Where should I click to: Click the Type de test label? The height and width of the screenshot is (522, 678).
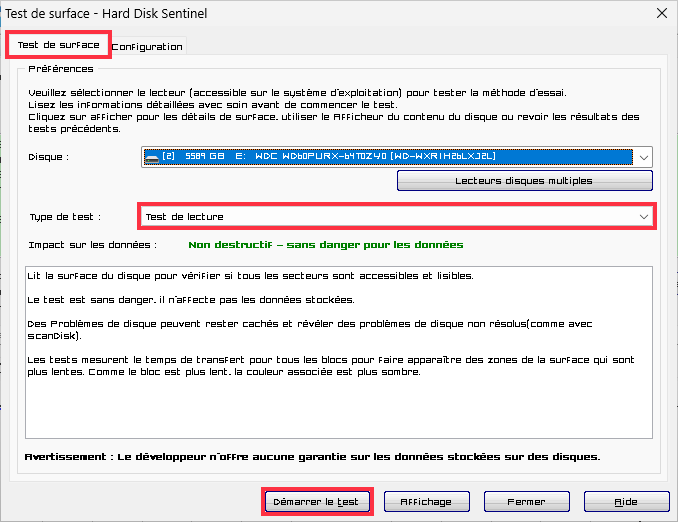point(64,217)
